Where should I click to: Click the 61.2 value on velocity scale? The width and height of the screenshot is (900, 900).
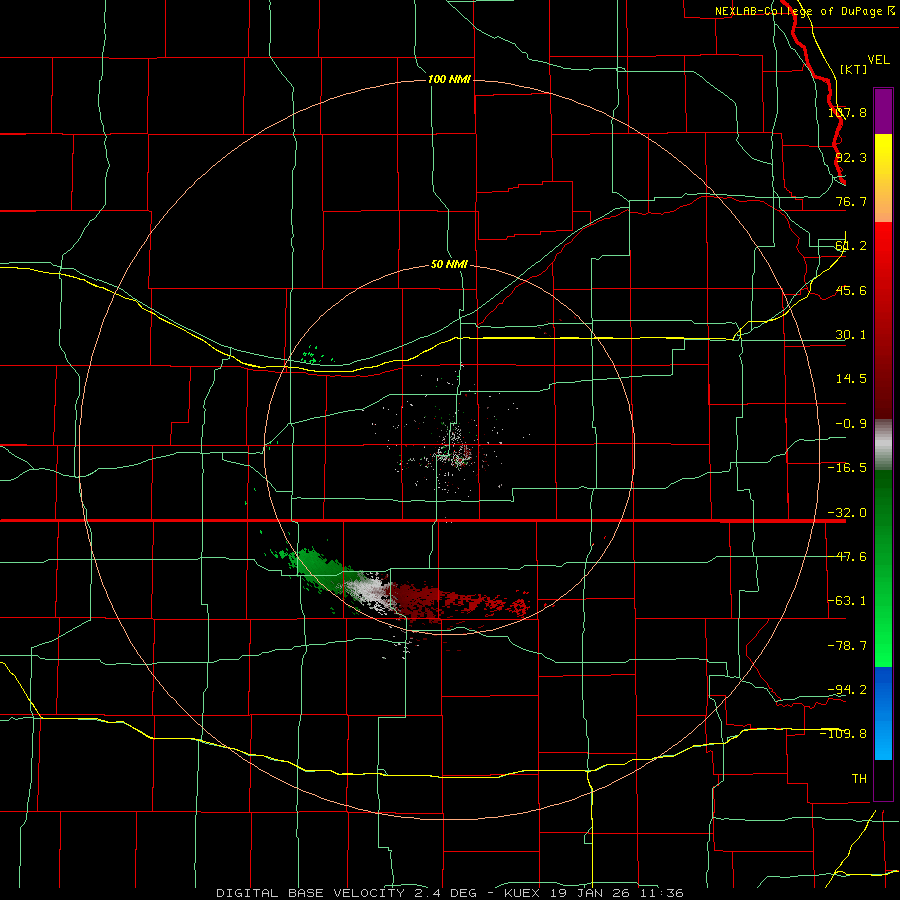851,246
